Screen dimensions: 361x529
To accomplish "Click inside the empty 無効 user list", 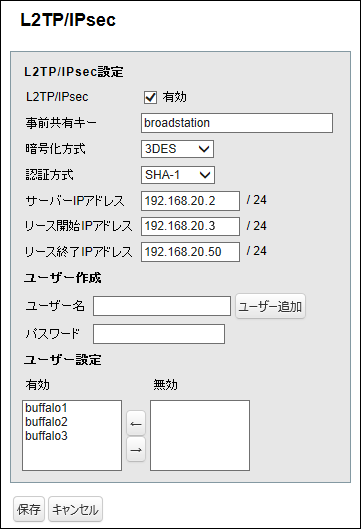I will (200, 436).
